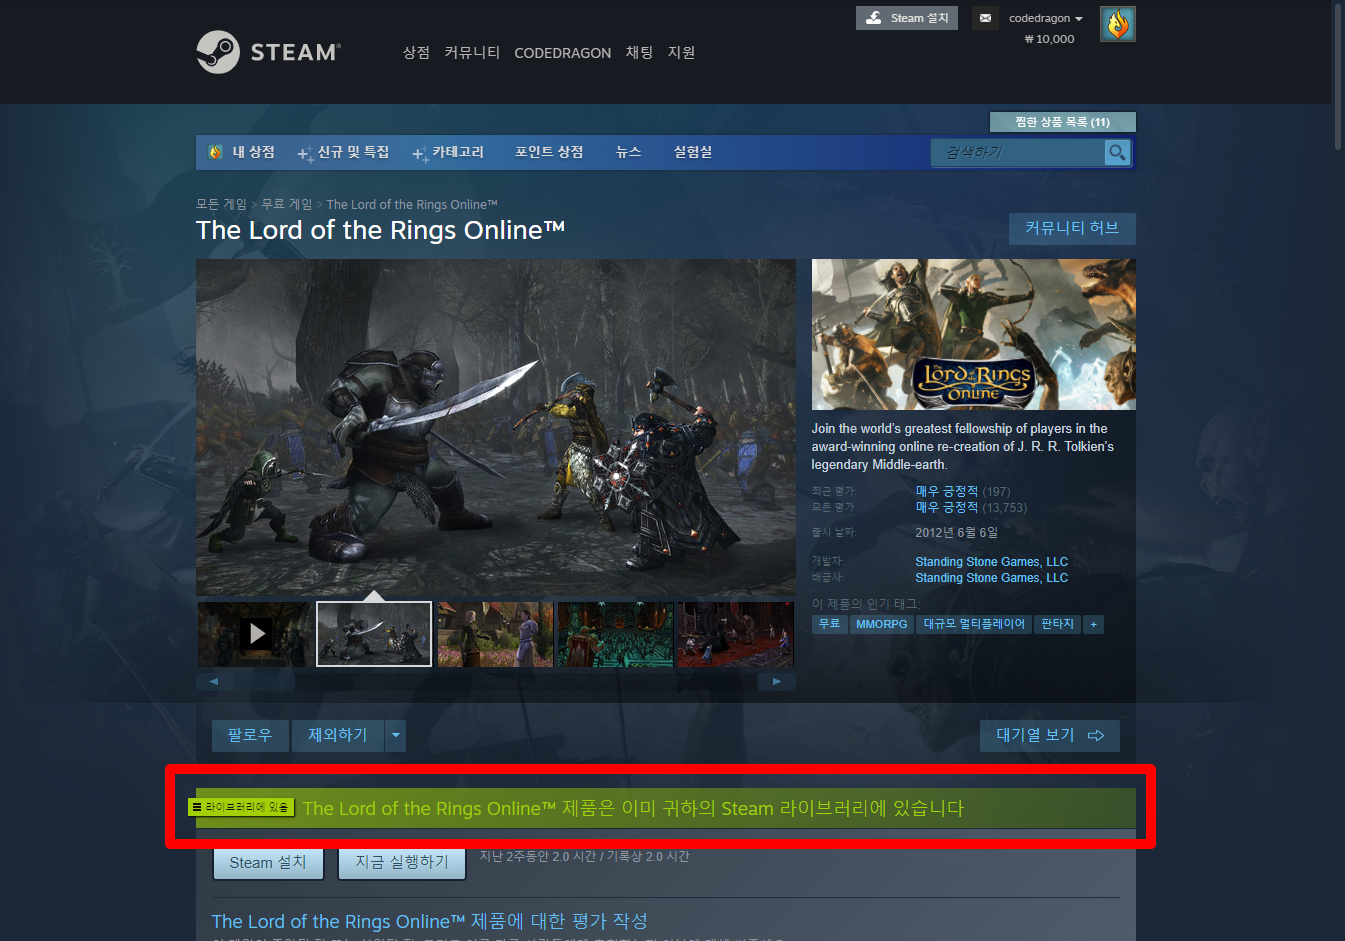Open 상점 in top navigation
The height and width of the screenshot is (941, 1345).
[x=416, y=52]
